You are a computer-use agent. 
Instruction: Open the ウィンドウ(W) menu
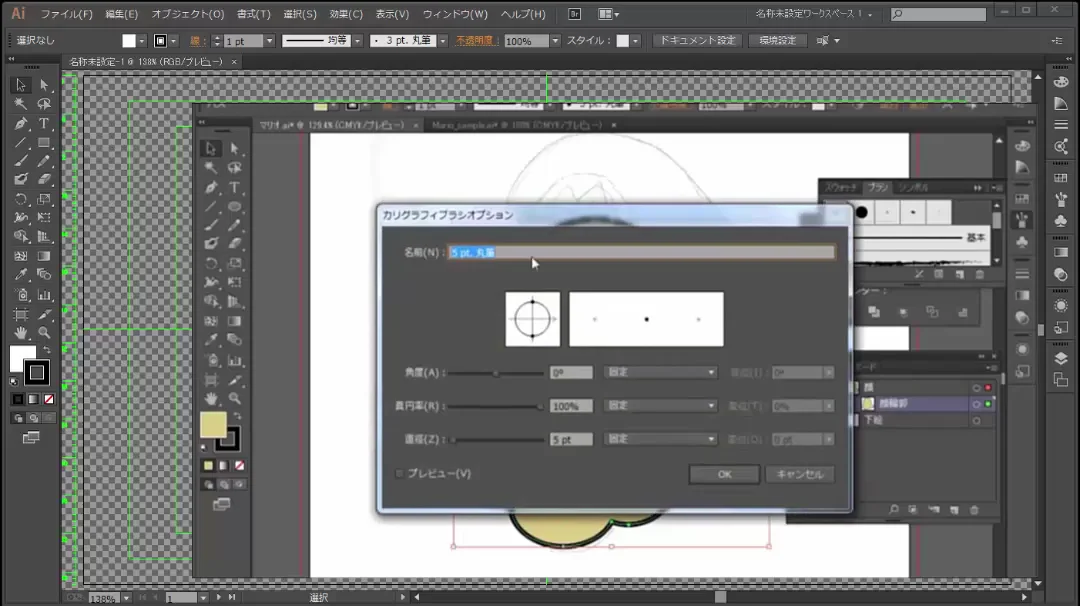pos(455,14)
